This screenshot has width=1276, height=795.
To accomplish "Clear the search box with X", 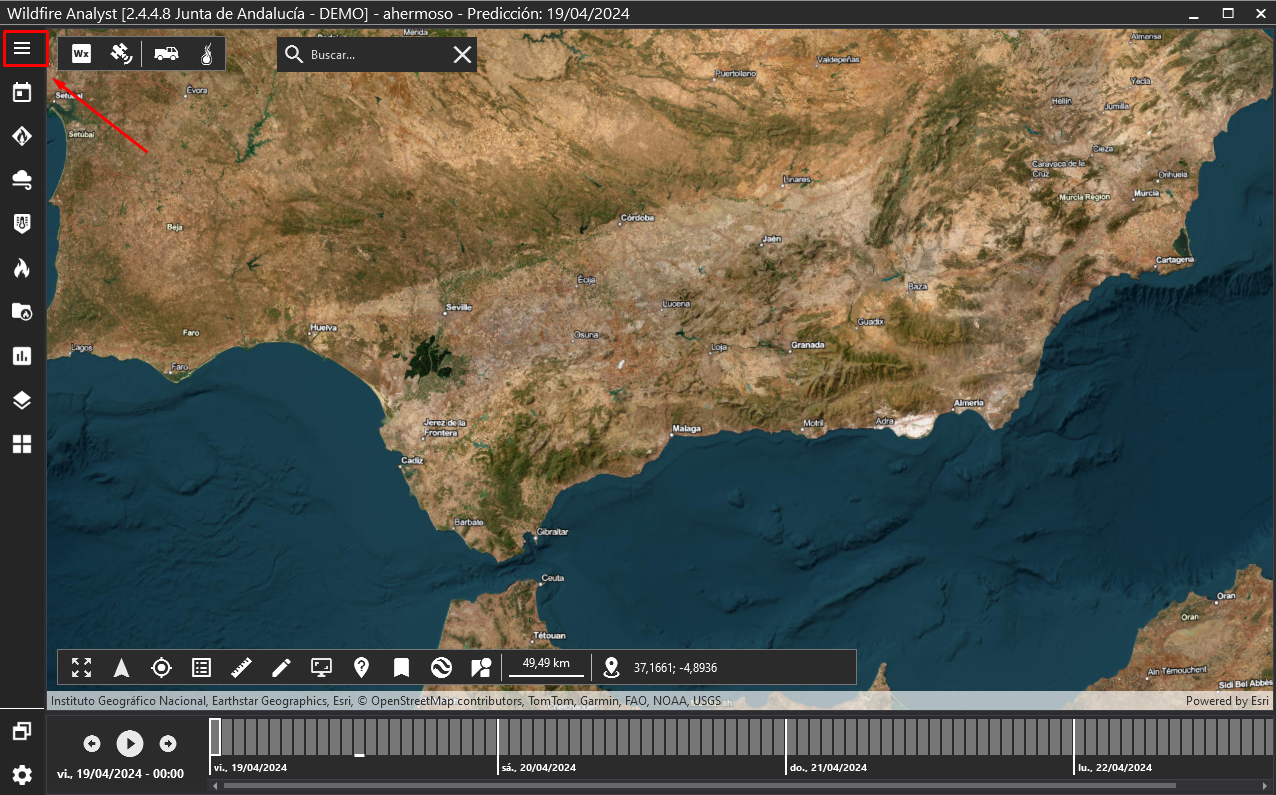I will [x=462, y=55].
